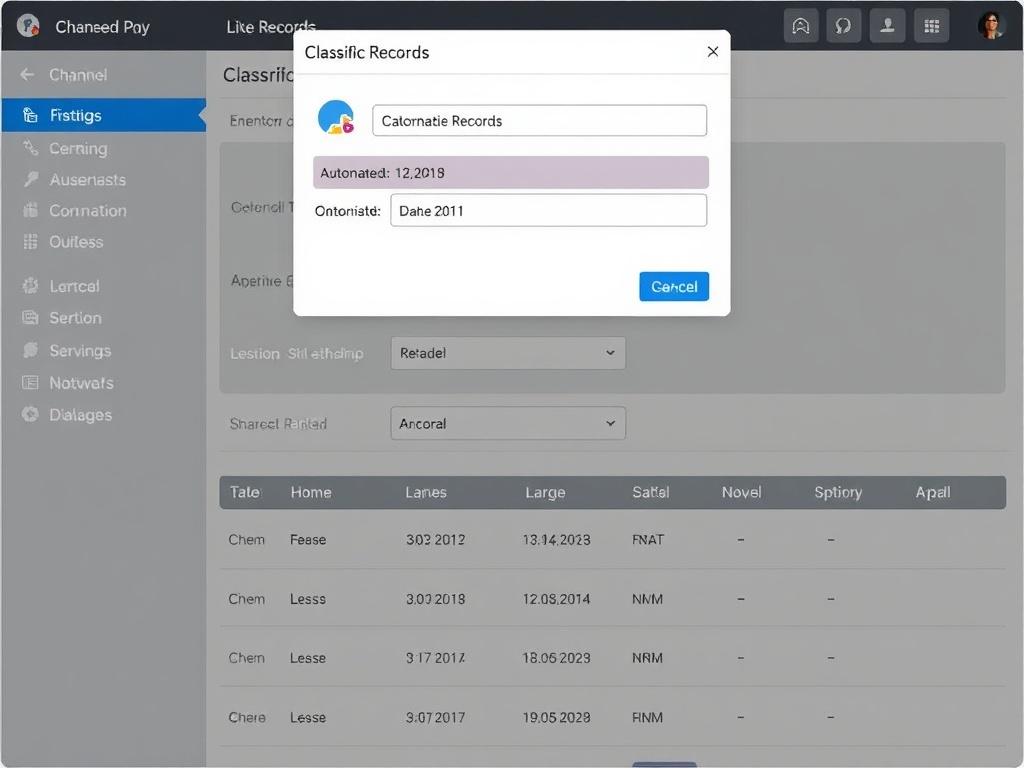Select Fristigs in the sidebar
1024x768 pixels.
[75, 115]
